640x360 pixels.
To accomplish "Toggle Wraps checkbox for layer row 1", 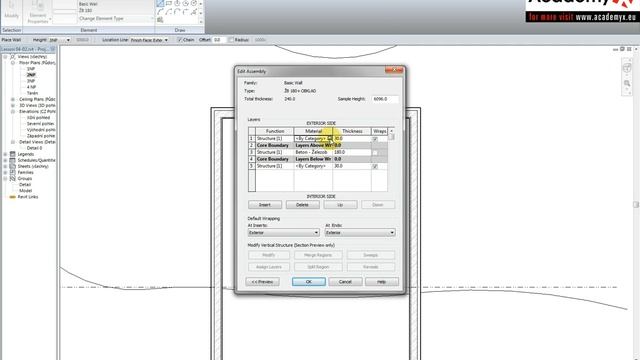I will (375, 139).
